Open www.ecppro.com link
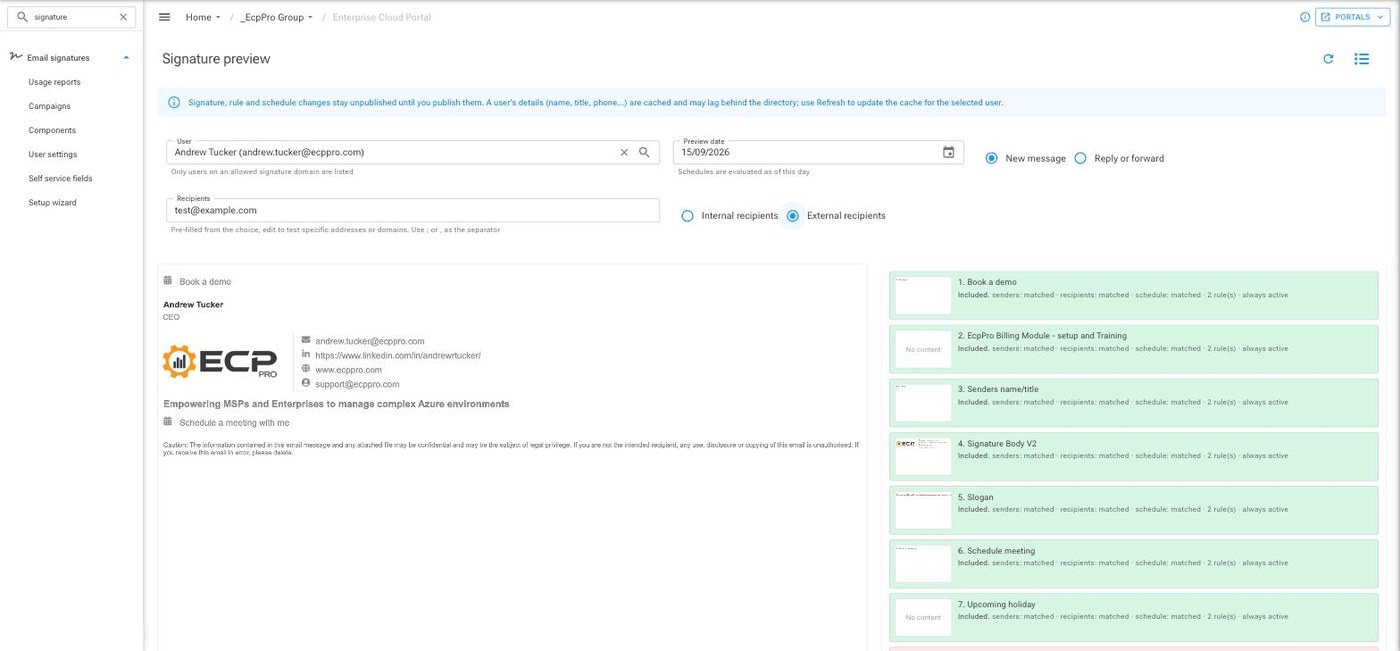Viewport: 1400px width, 651px height. point(348,370)
